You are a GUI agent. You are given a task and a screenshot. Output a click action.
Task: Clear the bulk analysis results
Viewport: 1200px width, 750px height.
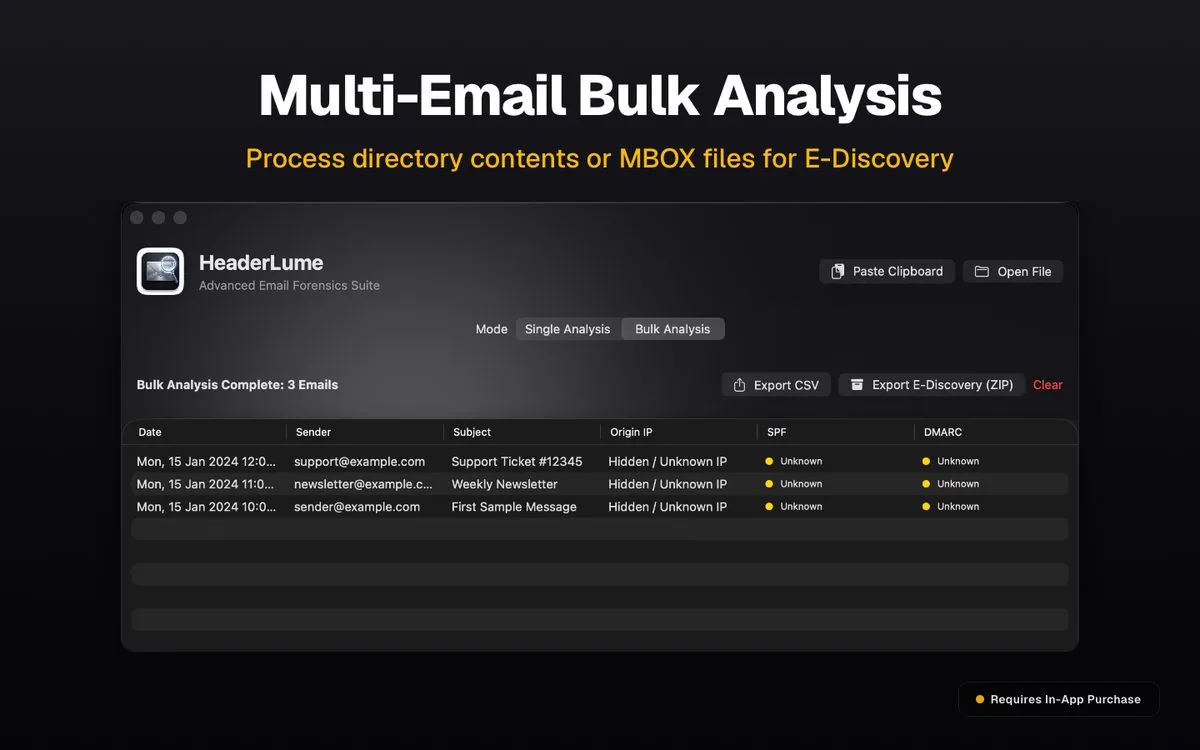point(1048,385)
